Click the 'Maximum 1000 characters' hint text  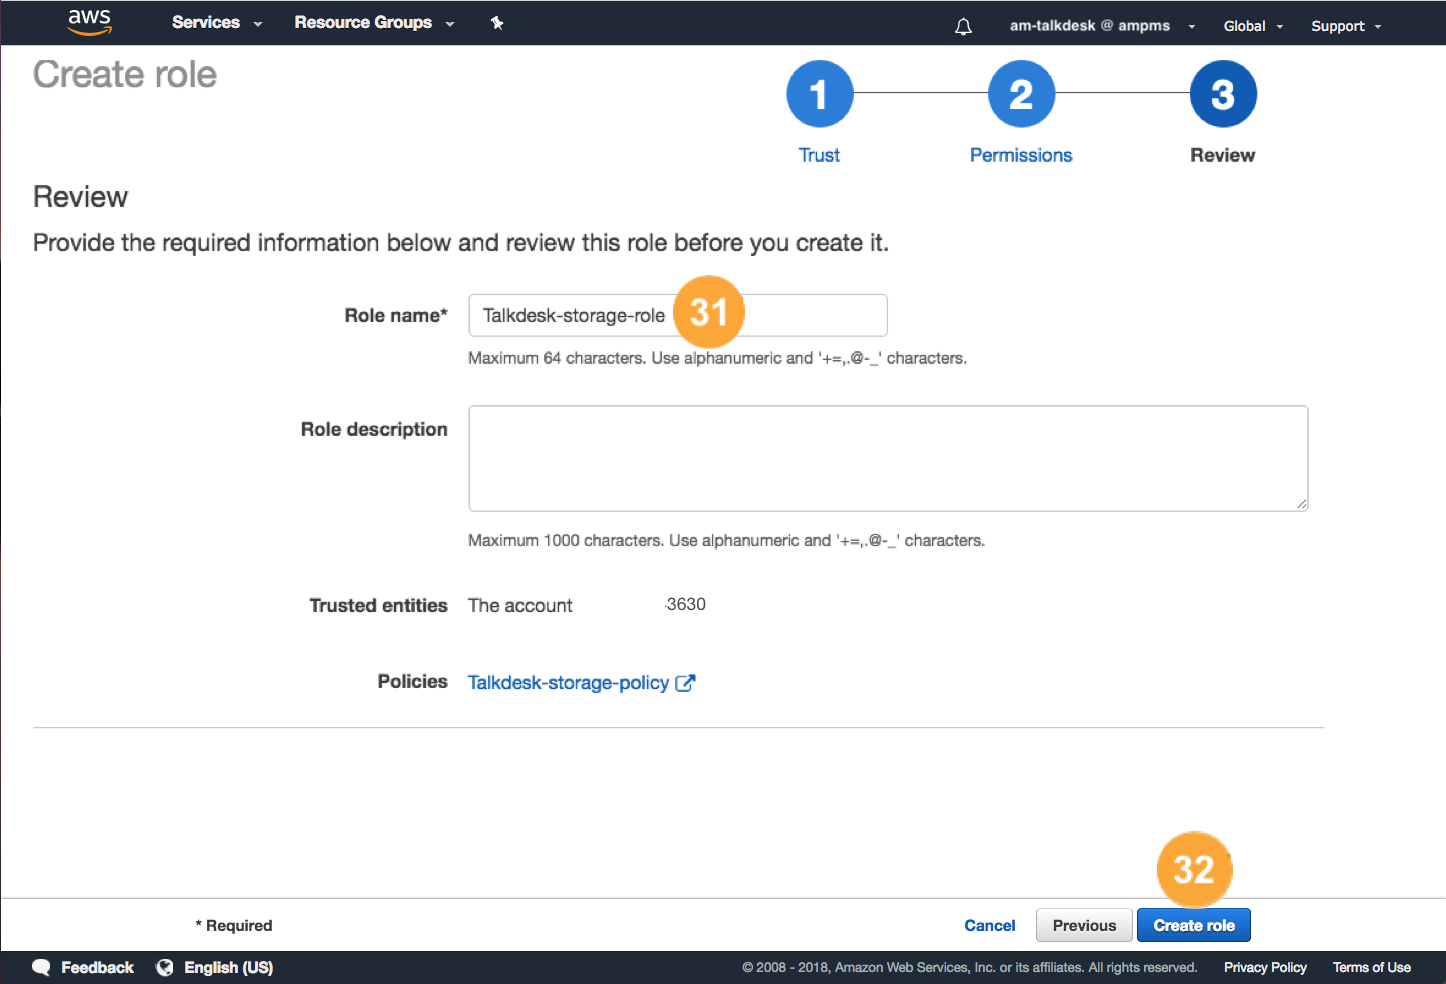click(x=726, y=540)
